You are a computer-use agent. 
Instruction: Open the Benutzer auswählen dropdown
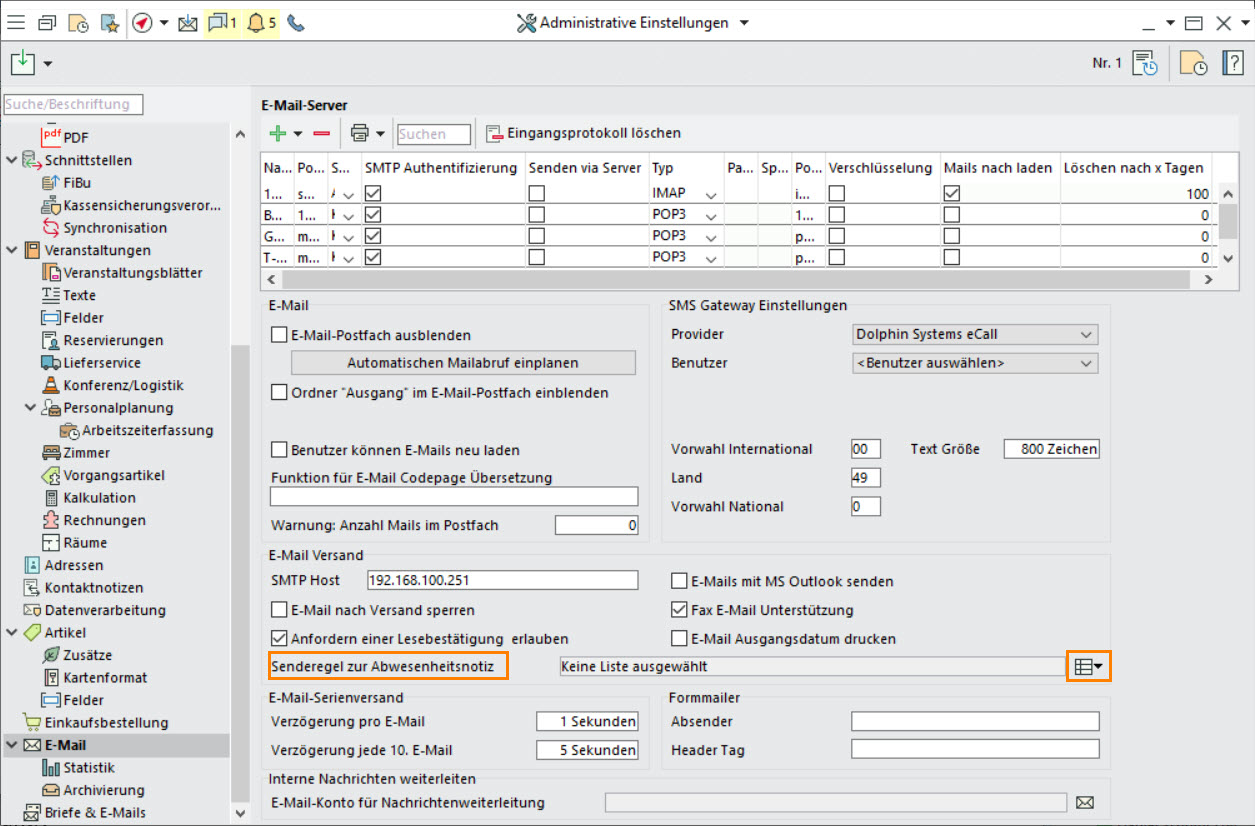pos(974,363)
